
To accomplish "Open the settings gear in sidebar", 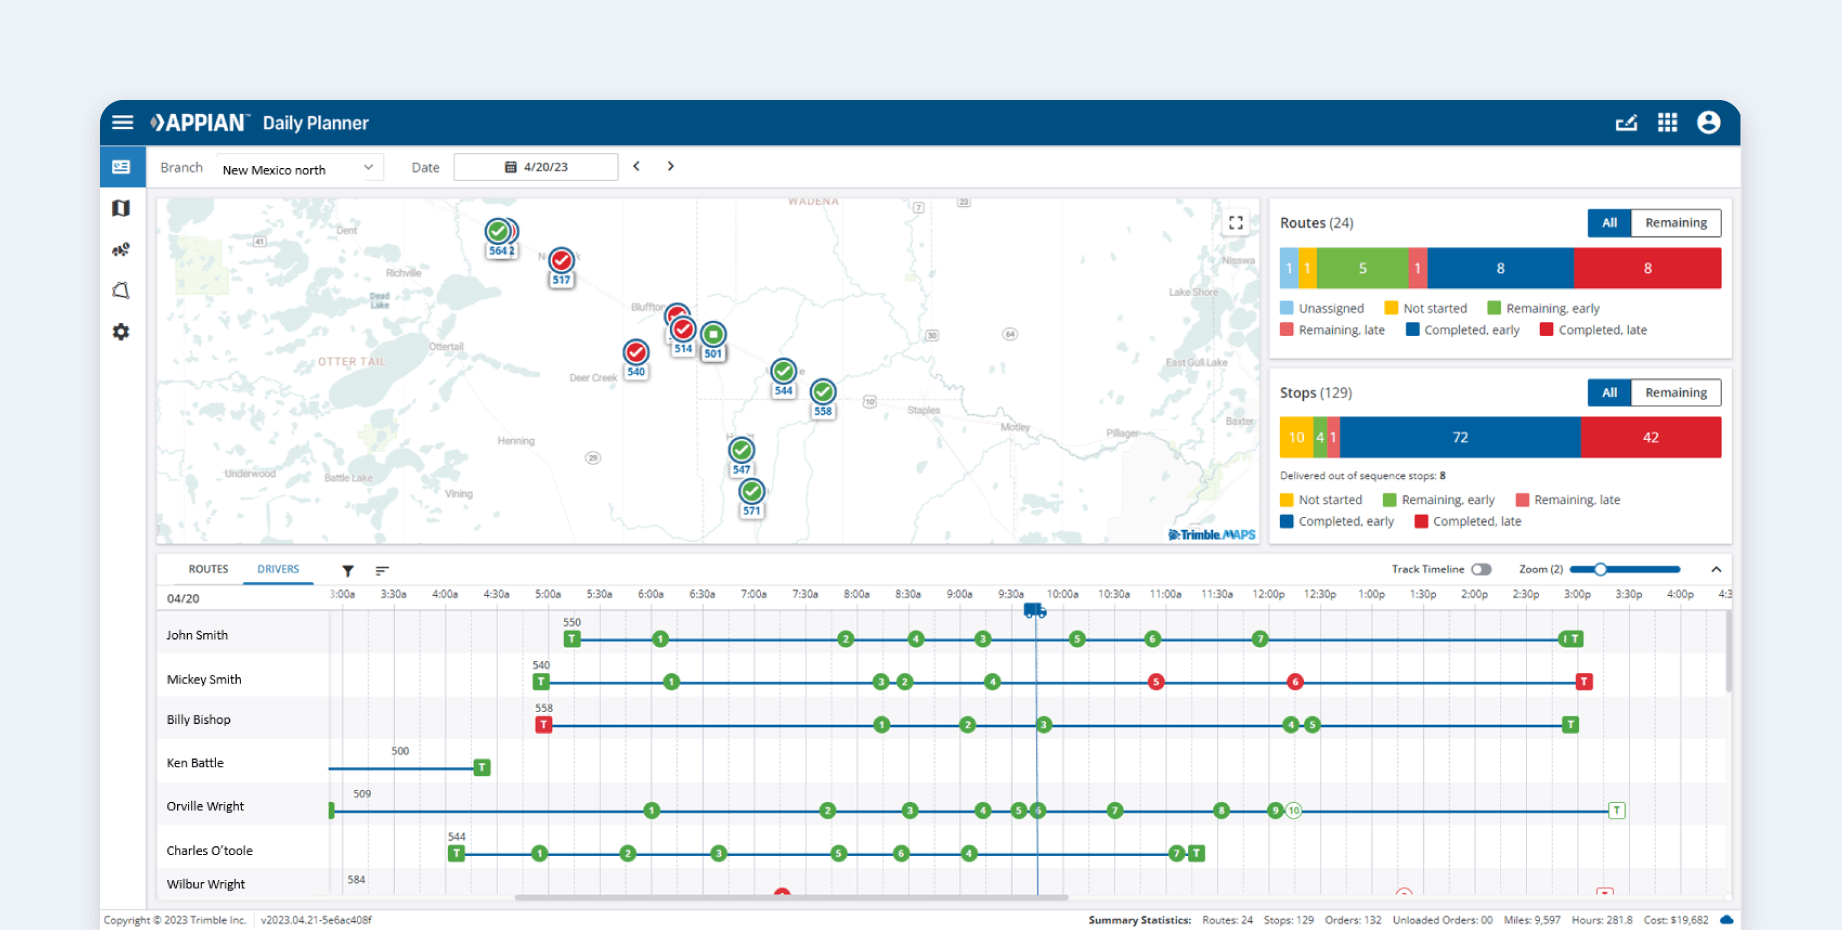I will (121, 331).
